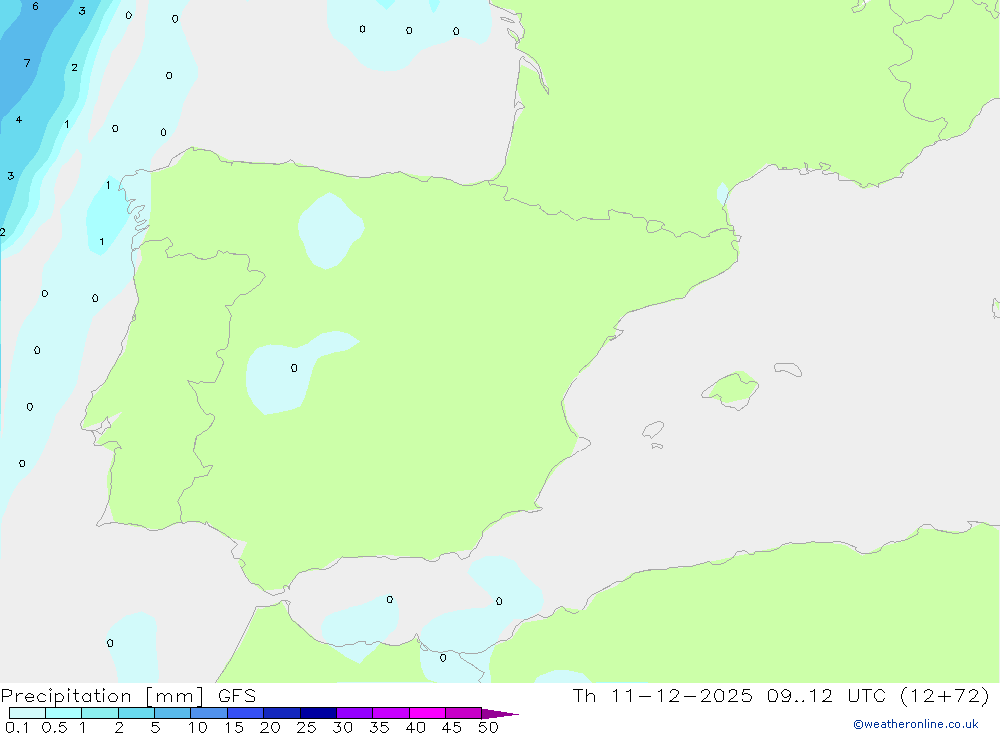
Task: Click the map precipitation value '6'
Action: (35, 6)
